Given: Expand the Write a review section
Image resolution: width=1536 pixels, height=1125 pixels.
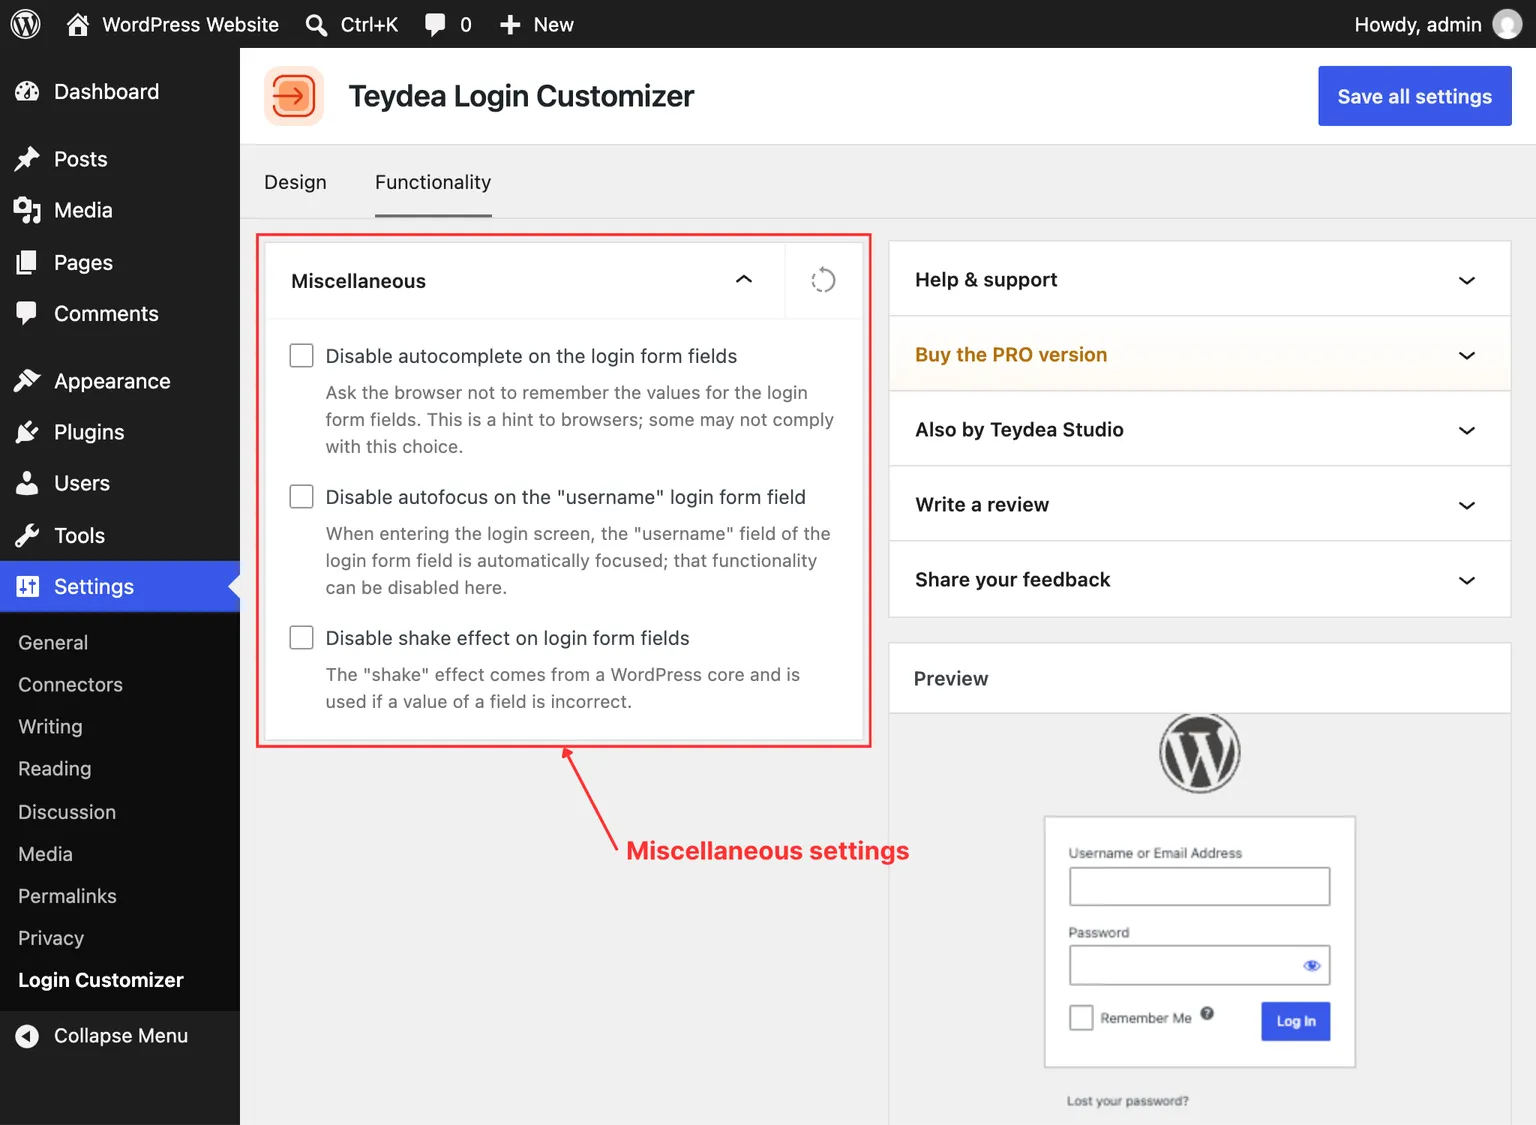Looking at the screenshot, I should 1200,504.
